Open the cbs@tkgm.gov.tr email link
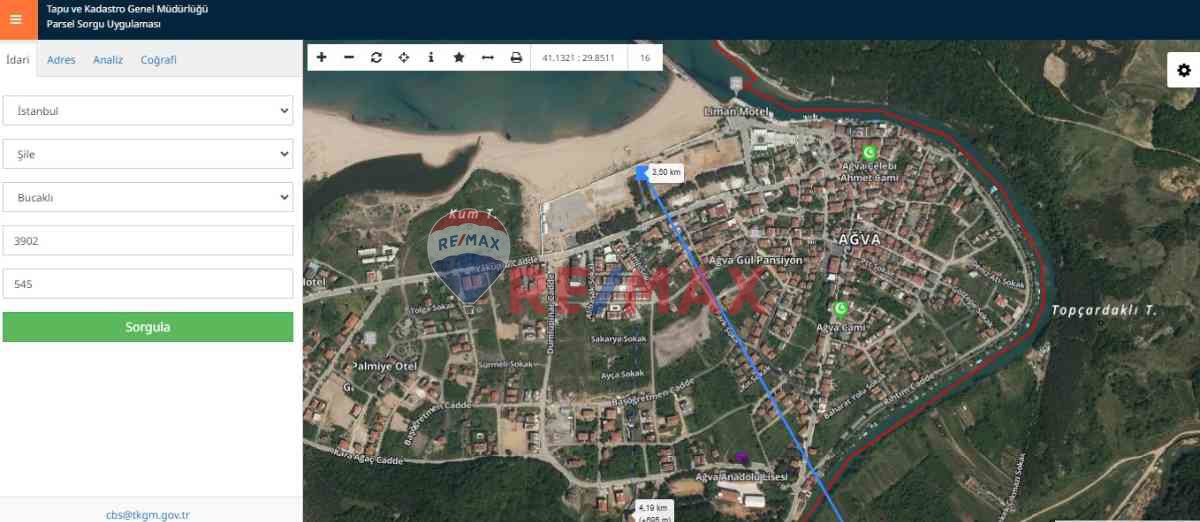Image resolution: width=1200 pixels, height=522 pixels. click(x=148, y=515)
